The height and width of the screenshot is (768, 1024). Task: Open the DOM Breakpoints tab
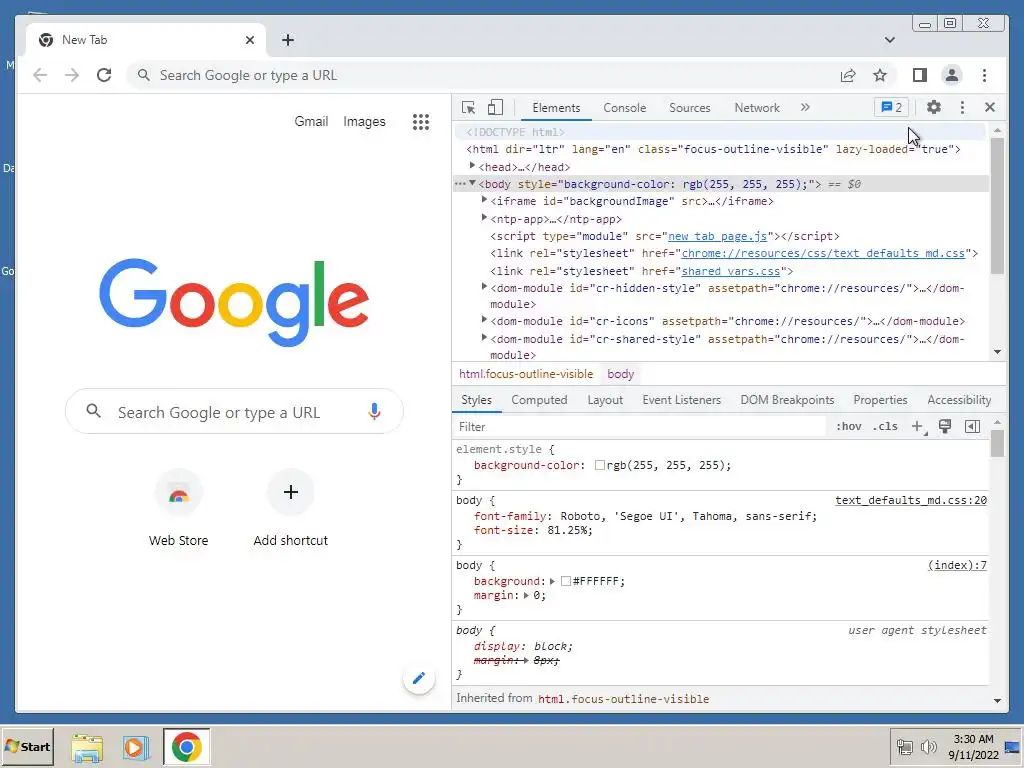point(787,400)
